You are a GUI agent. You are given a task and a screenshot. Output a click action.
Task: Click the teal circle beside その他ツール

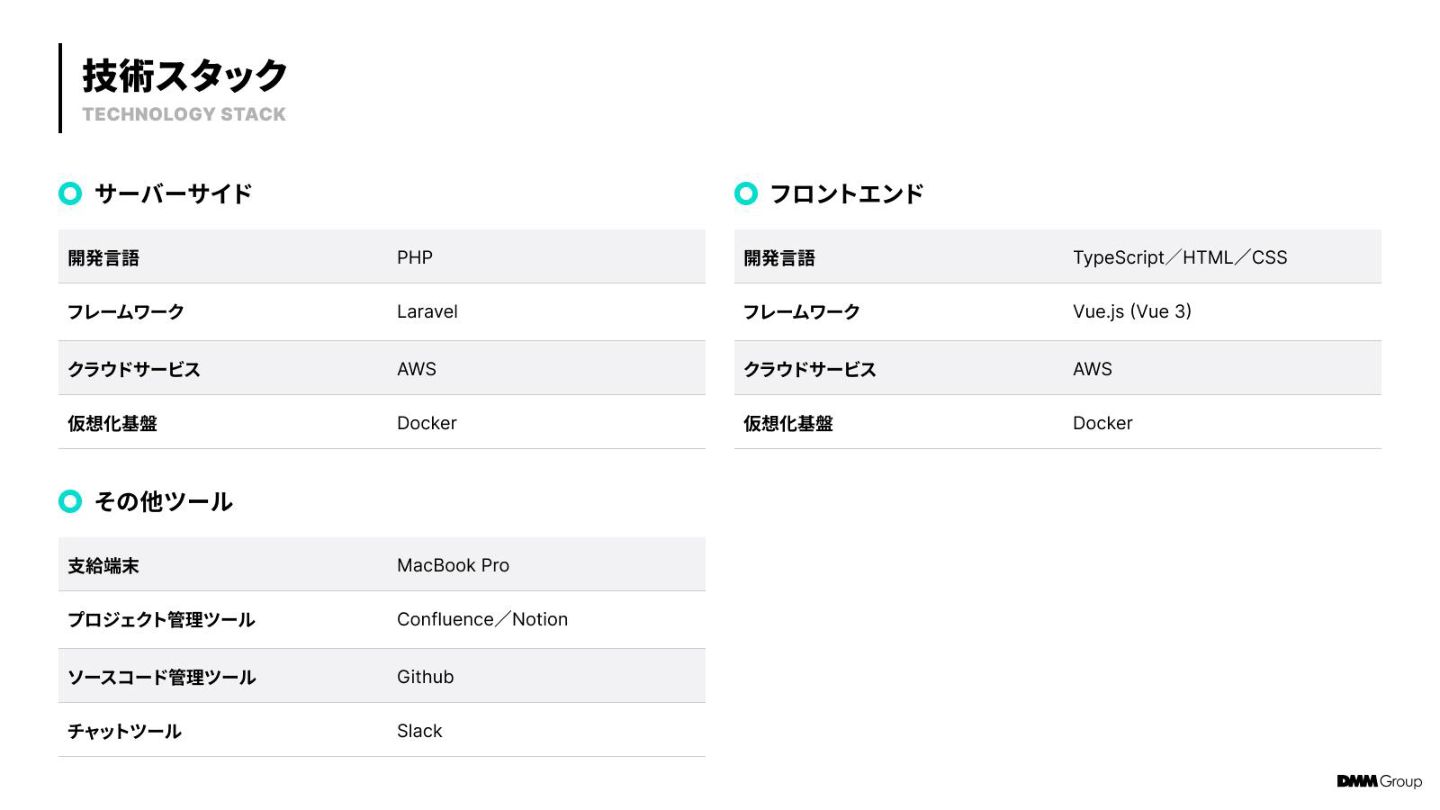70,502
